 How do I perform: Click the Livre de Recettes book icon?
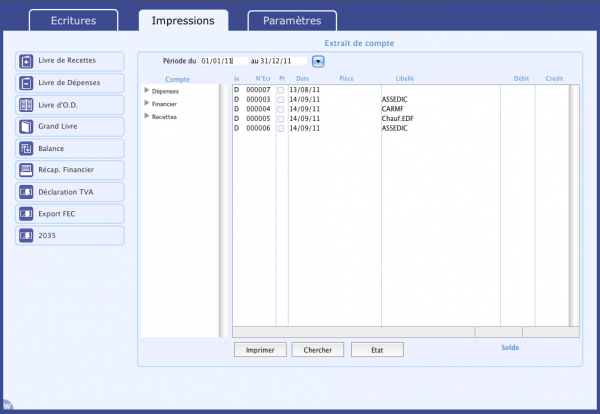click(x=26, y=61)
